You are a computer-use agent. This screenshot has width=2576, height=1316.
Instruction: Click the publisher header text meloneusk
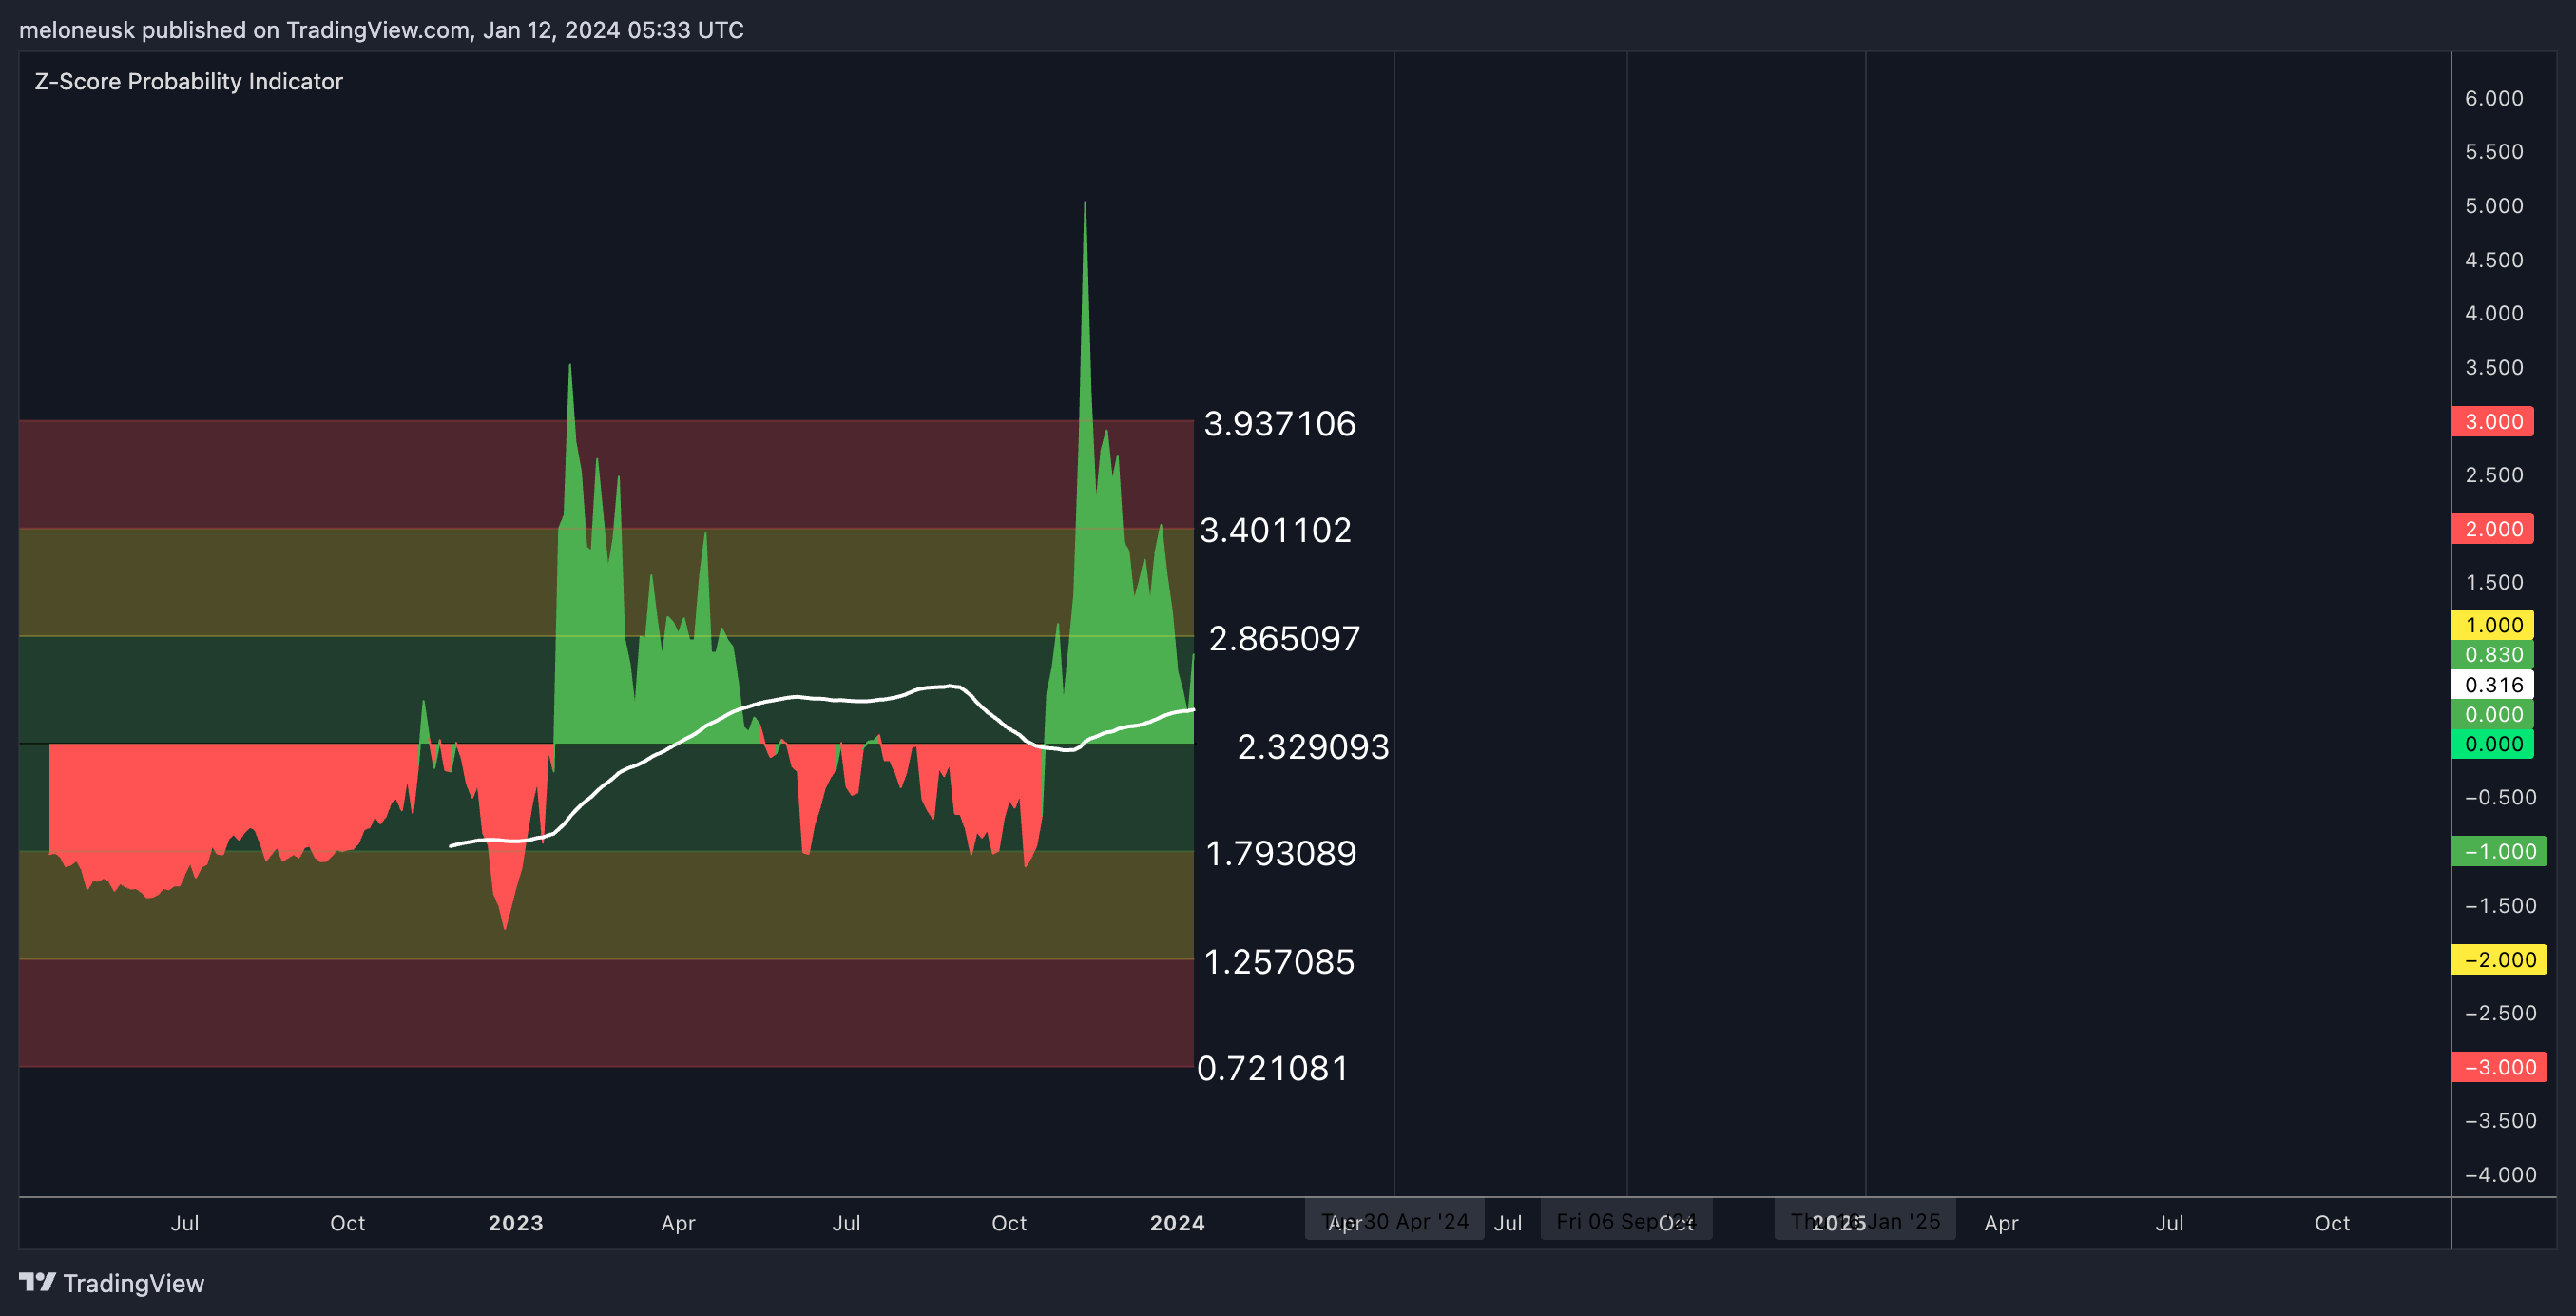(76, 30)
